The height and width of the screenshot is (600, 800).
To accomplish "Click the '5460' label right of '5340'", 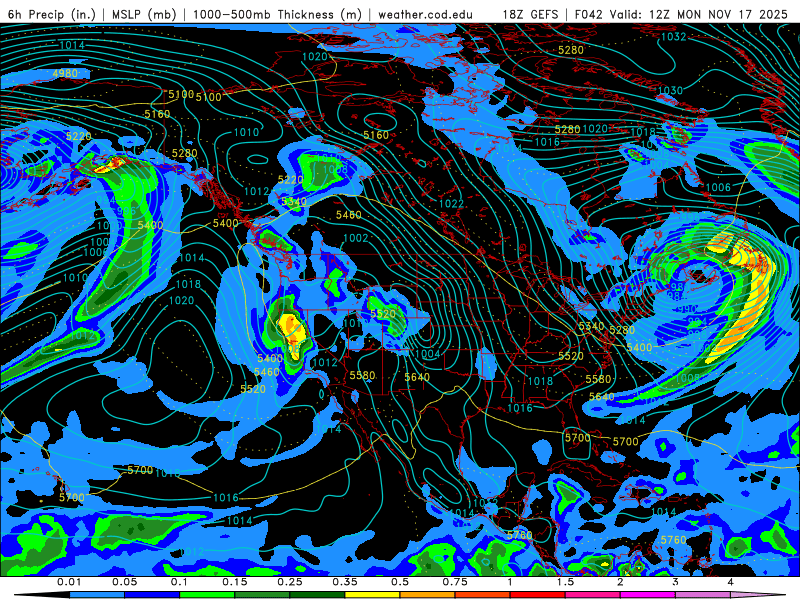I will (x=348, y=215).
